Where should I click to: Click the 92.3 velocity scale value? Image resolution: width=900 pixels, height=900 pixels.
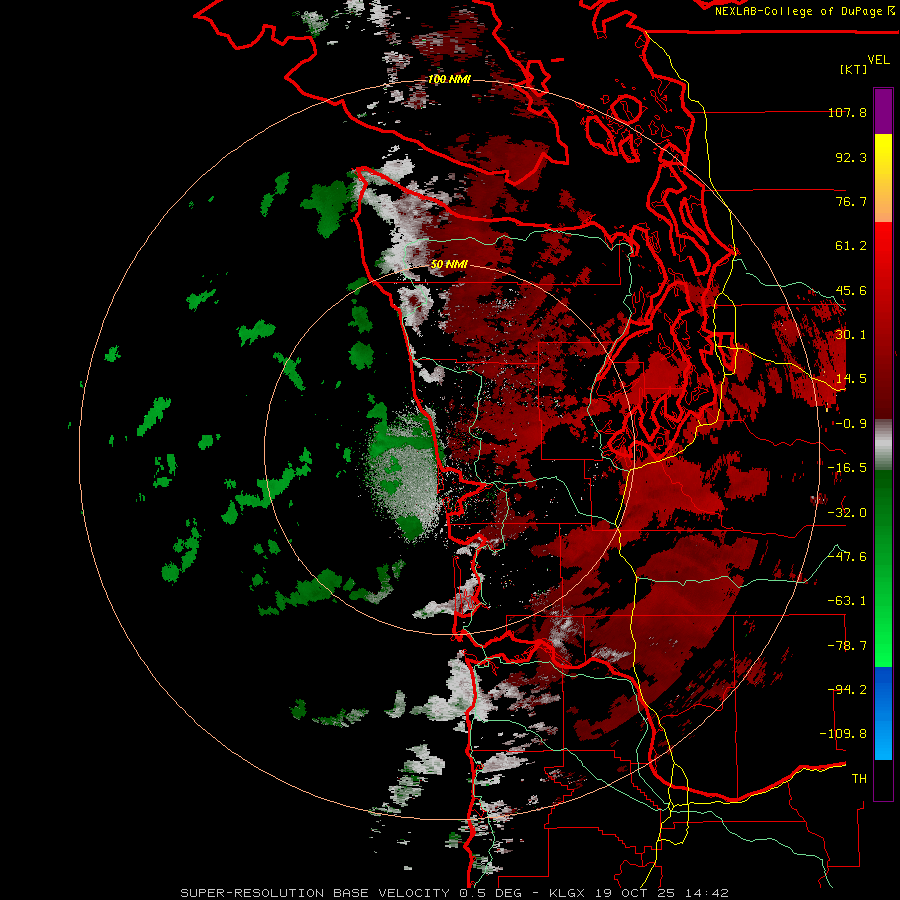[851, 157]
